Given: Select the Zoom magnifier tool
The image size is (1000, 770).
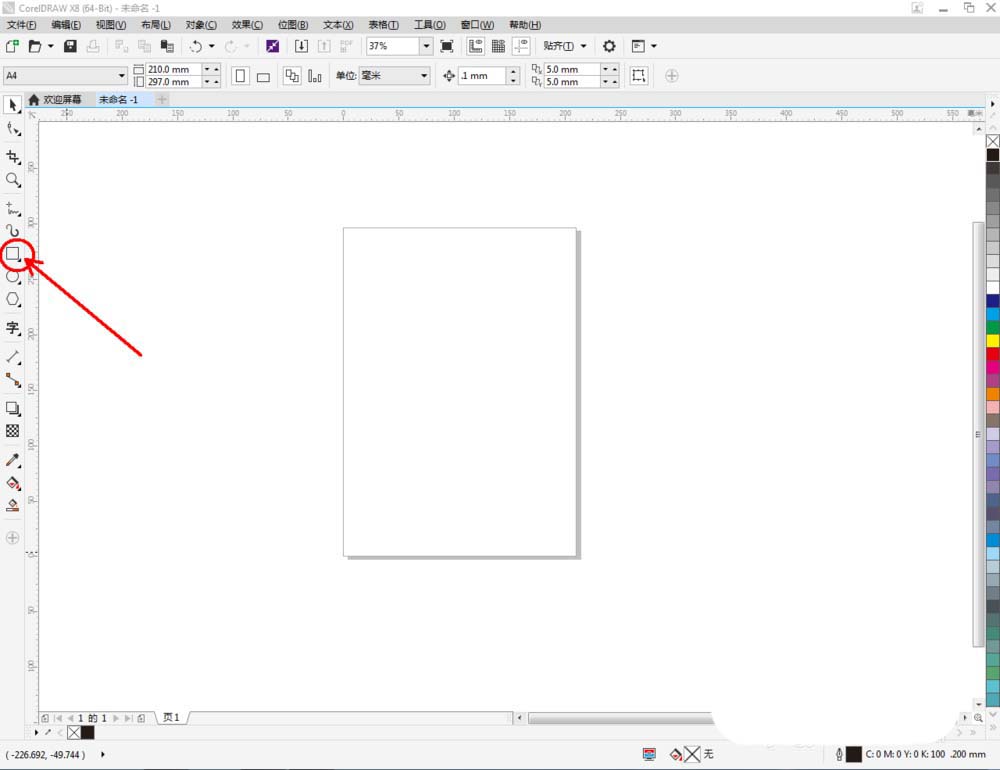Looking at the screenshot, I should pyautogui.click(x=13, y=180).
